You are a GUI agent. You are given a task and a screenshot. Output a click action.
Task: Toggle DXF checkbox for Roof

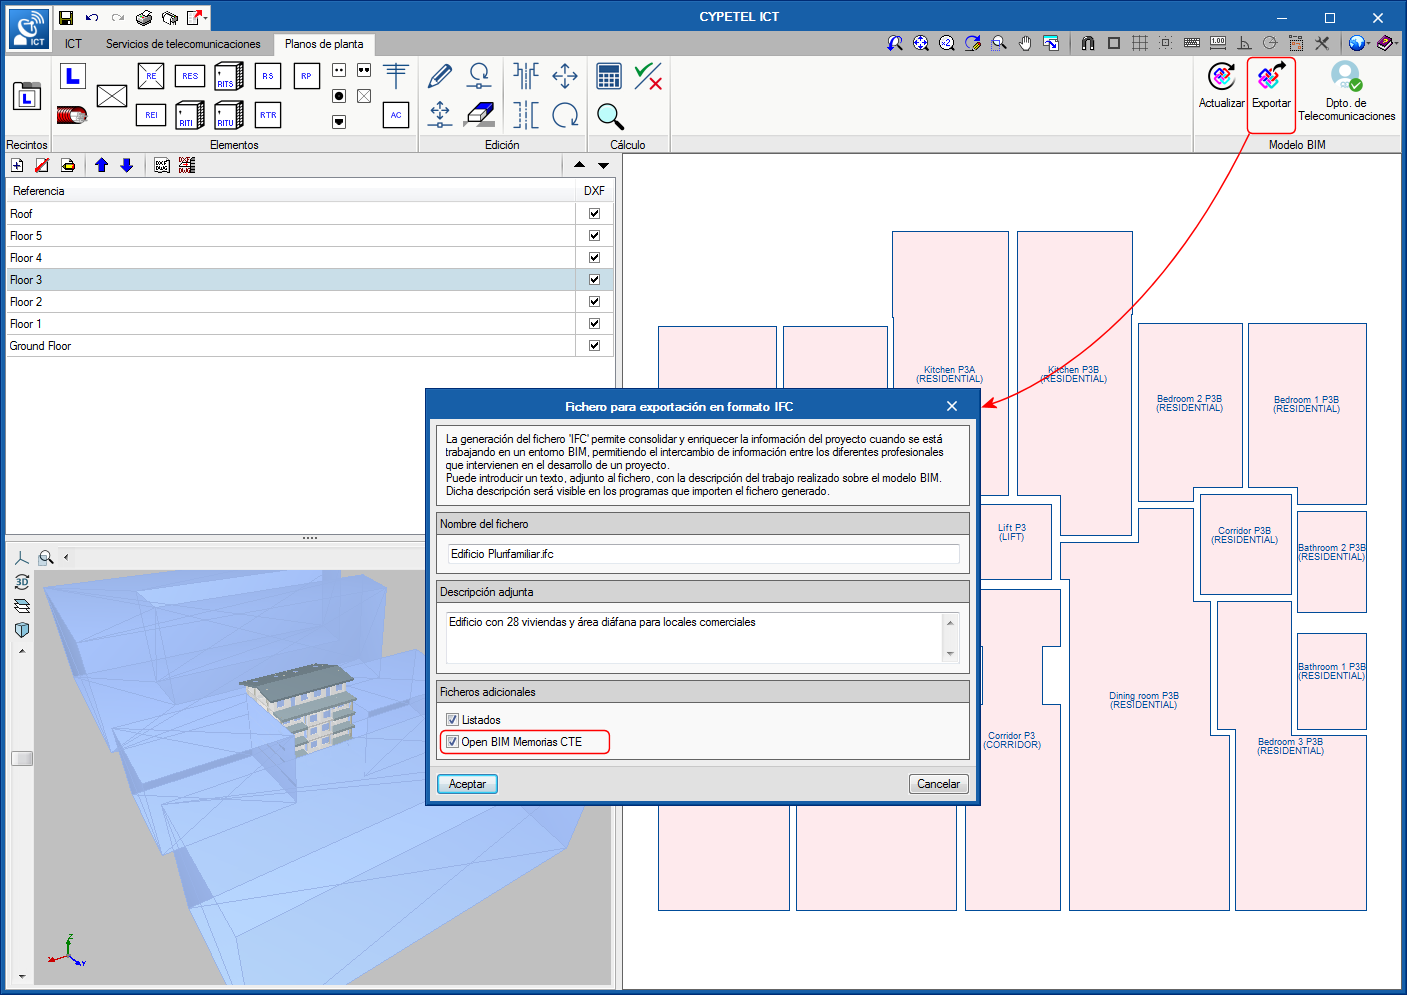(x=595, y=214)
